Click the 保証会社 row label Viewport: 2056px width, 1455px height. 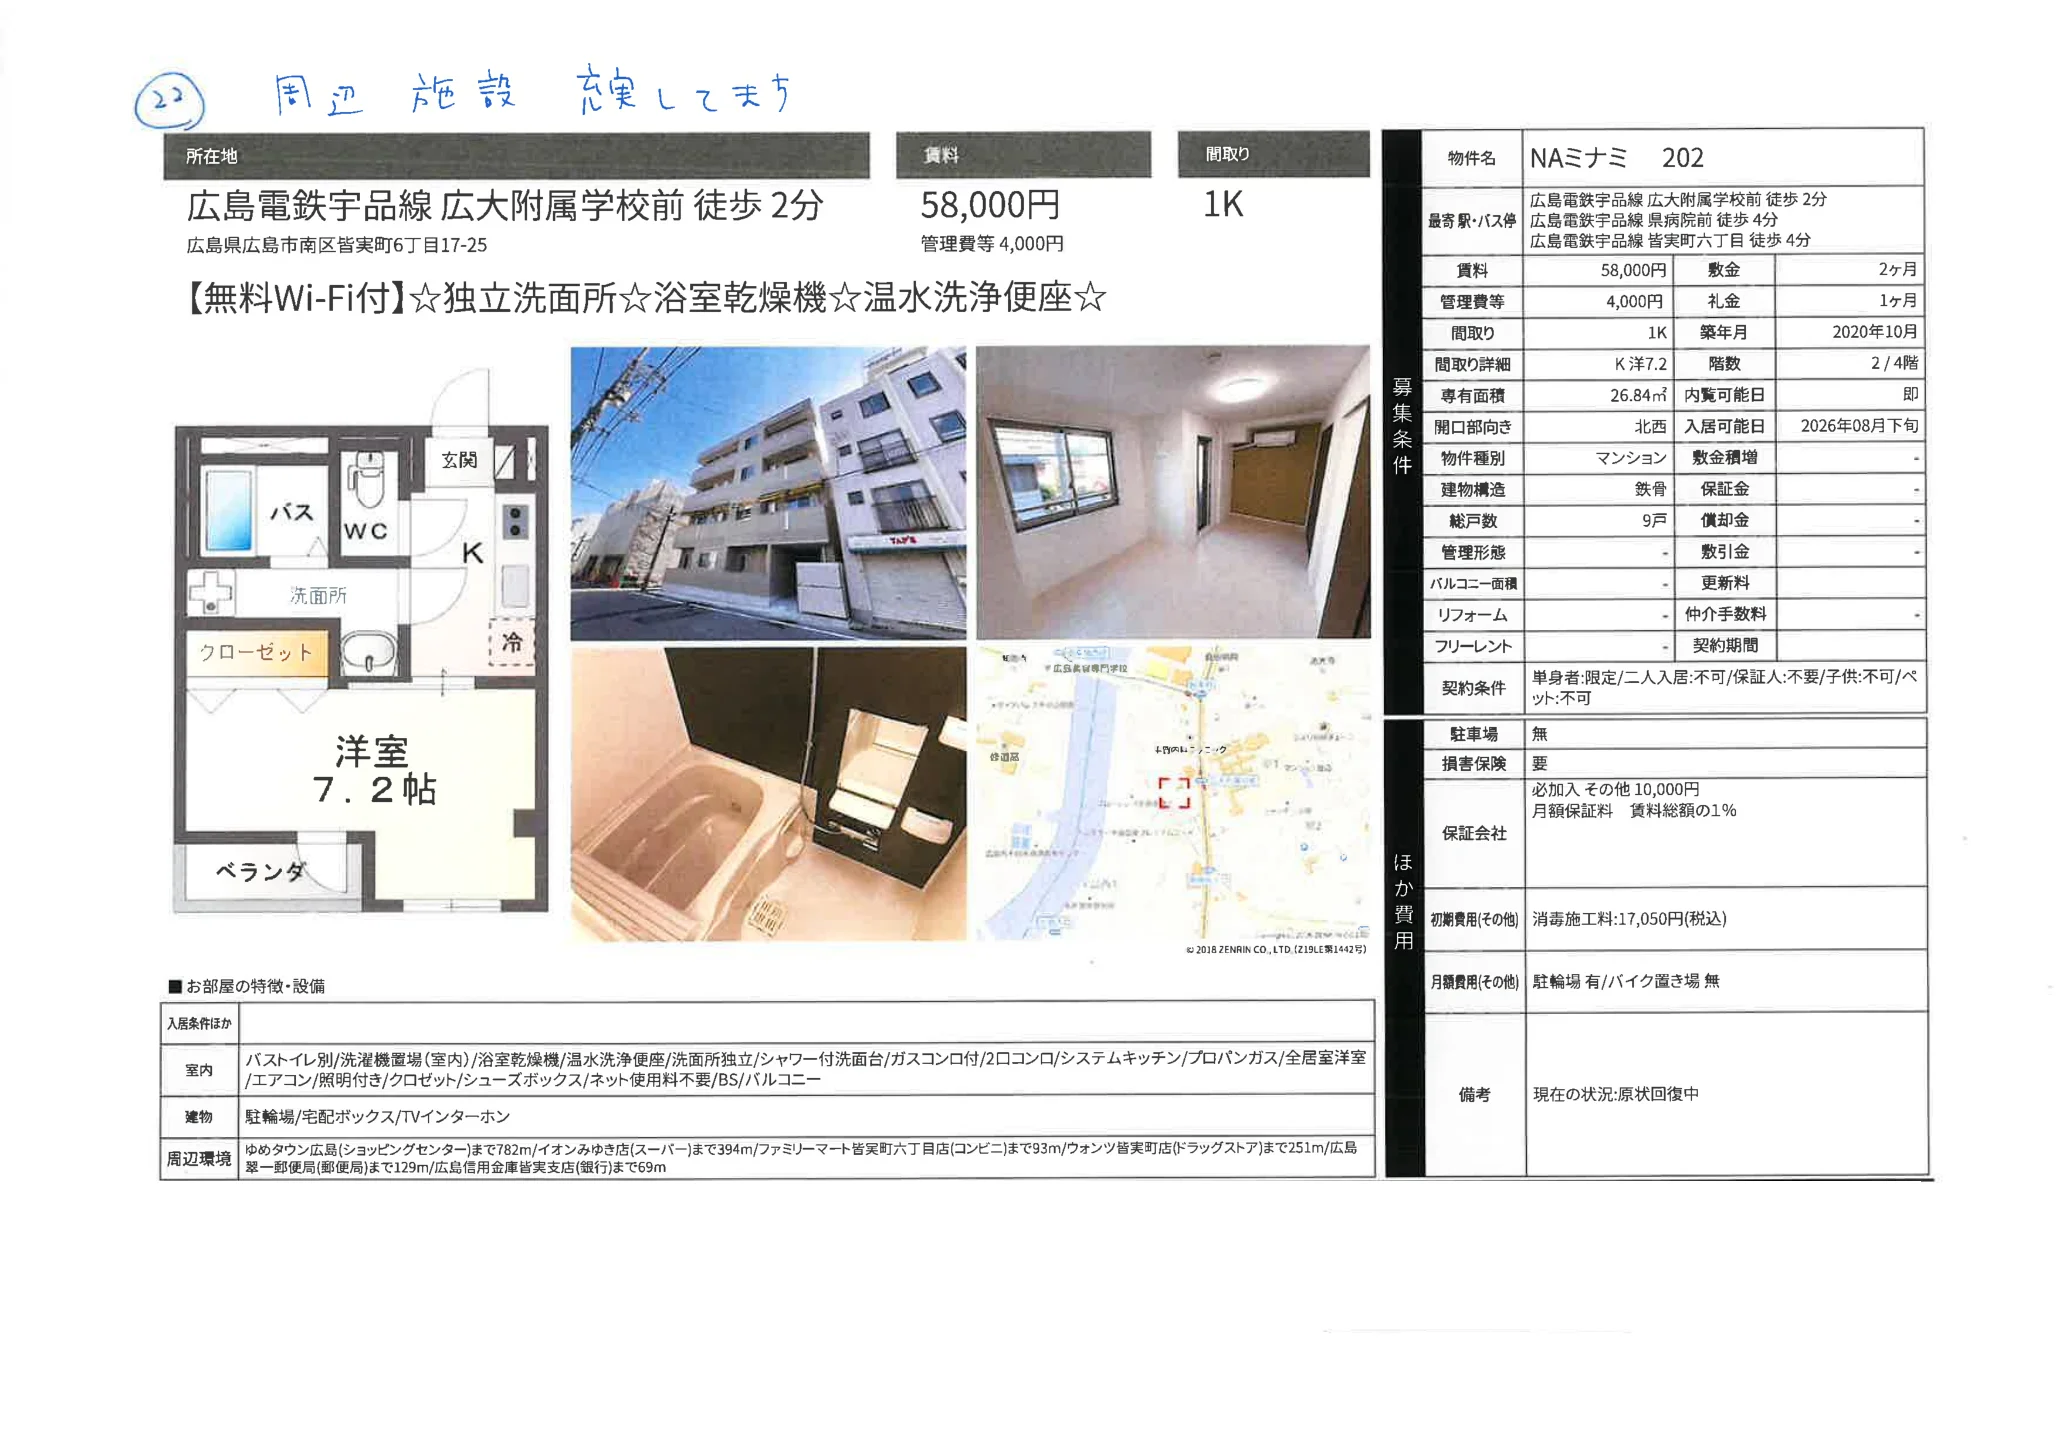(1473, 833)
